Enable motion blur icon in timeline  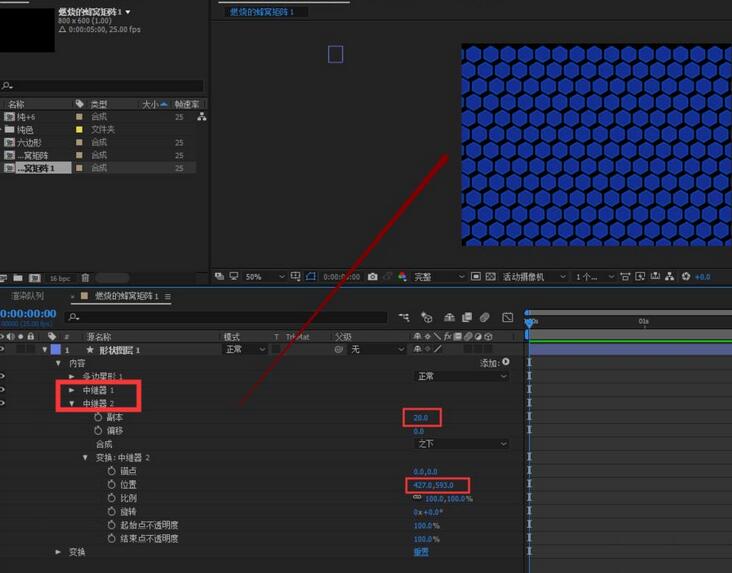click(485, 318)
